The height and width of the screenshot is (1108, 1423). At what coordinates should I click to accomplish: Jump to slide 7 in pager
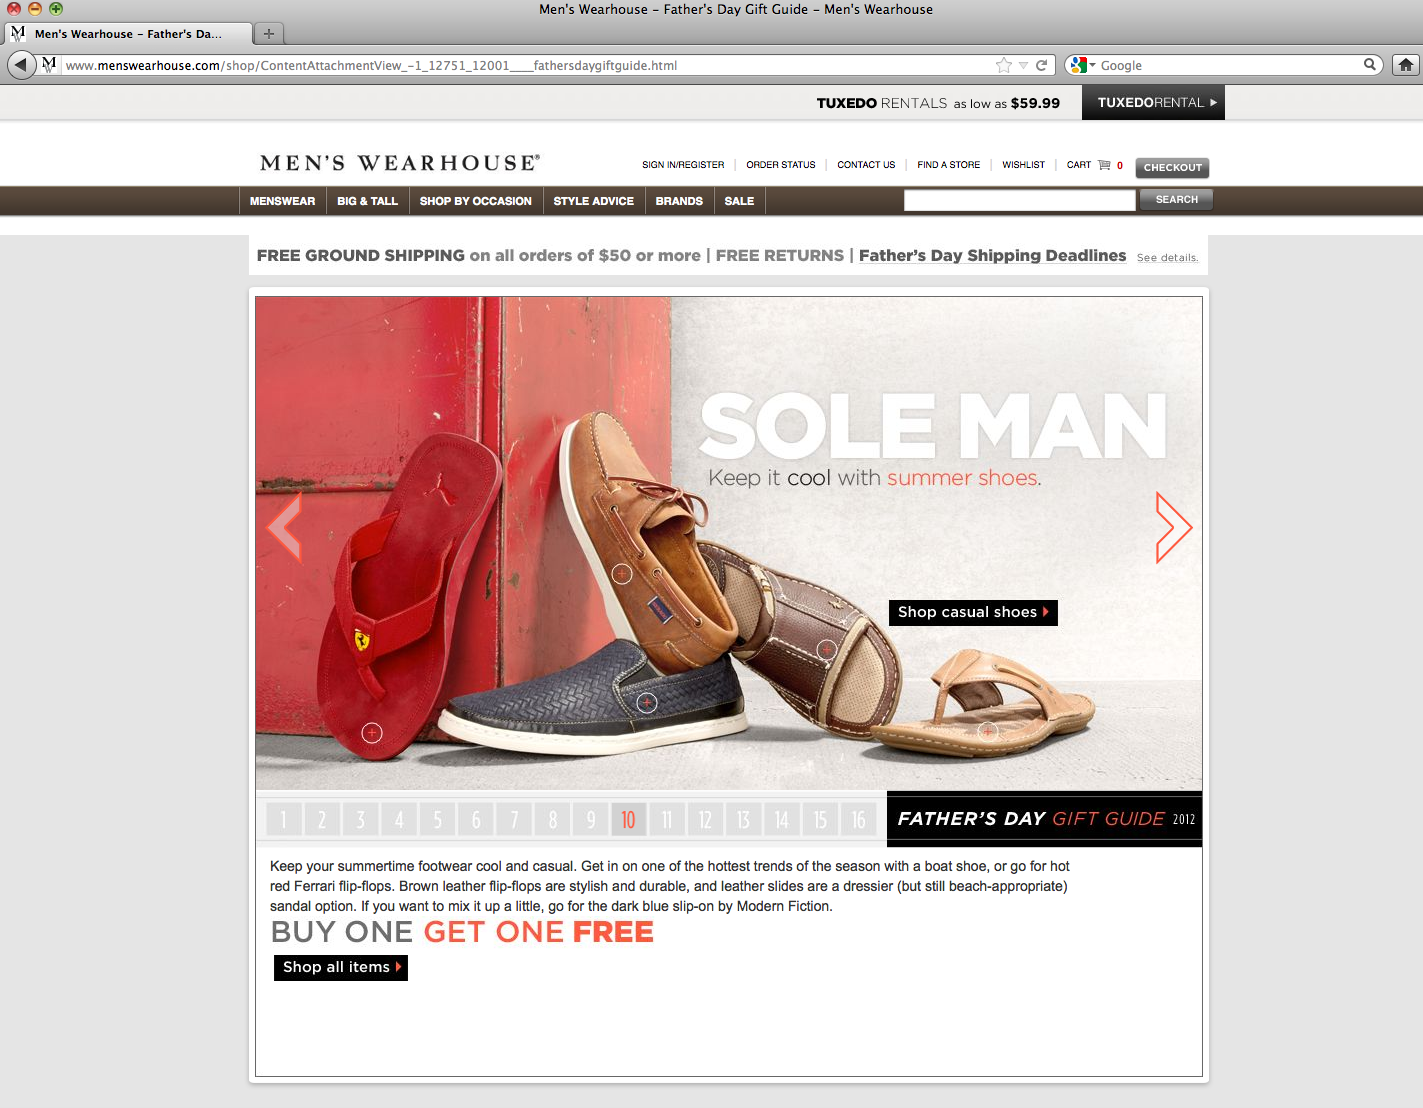(514, 820)
